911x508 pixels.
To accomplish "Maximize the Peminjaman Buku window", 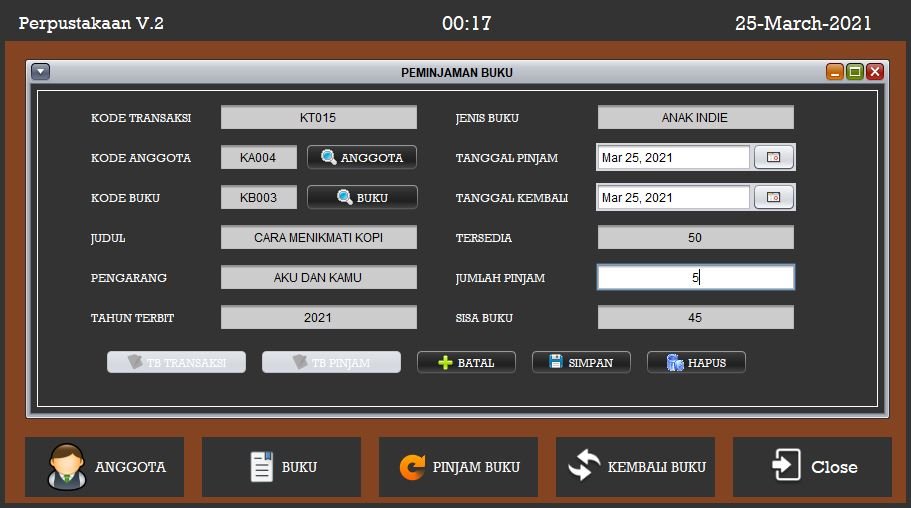I will pos(855,72).
